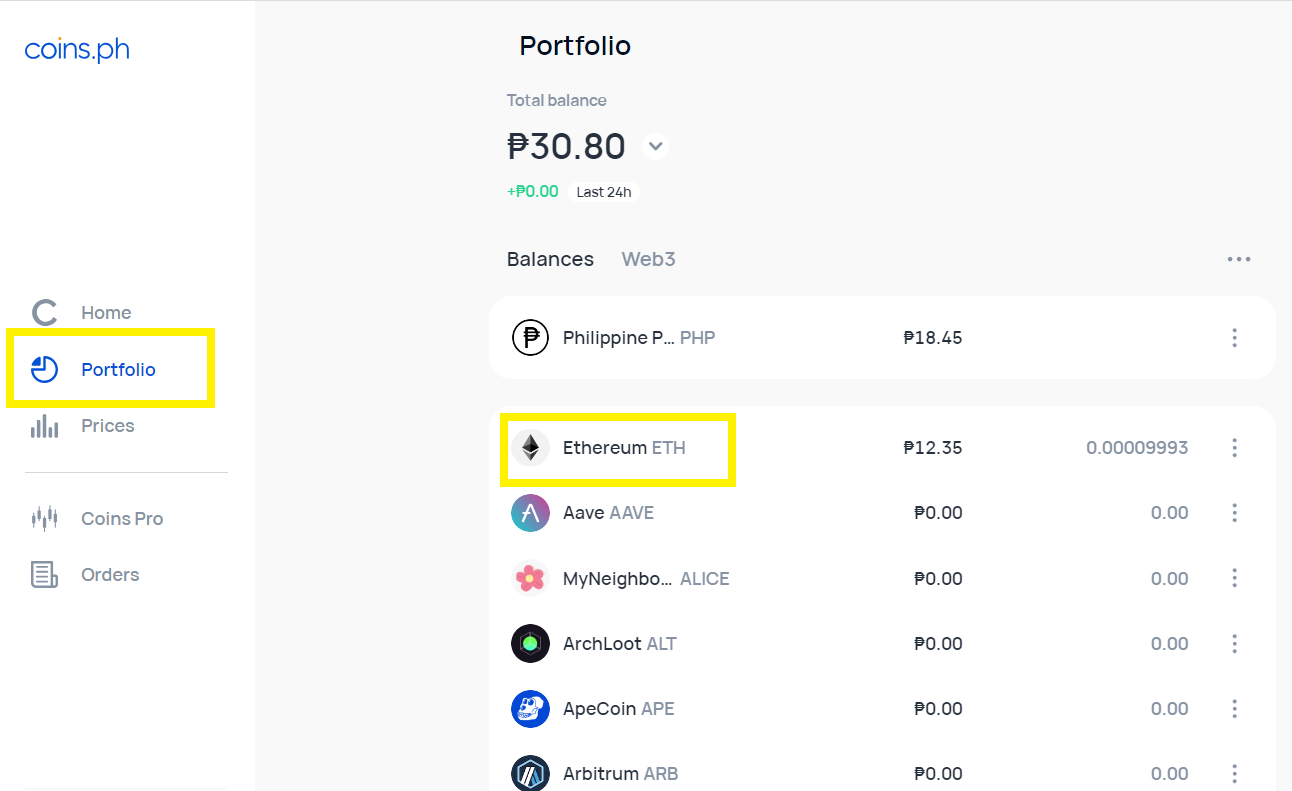This screenshot has height=791, width=1292.
Task: Click the Aave token logo
Action: pyautogui.click(x=530, y=512)
